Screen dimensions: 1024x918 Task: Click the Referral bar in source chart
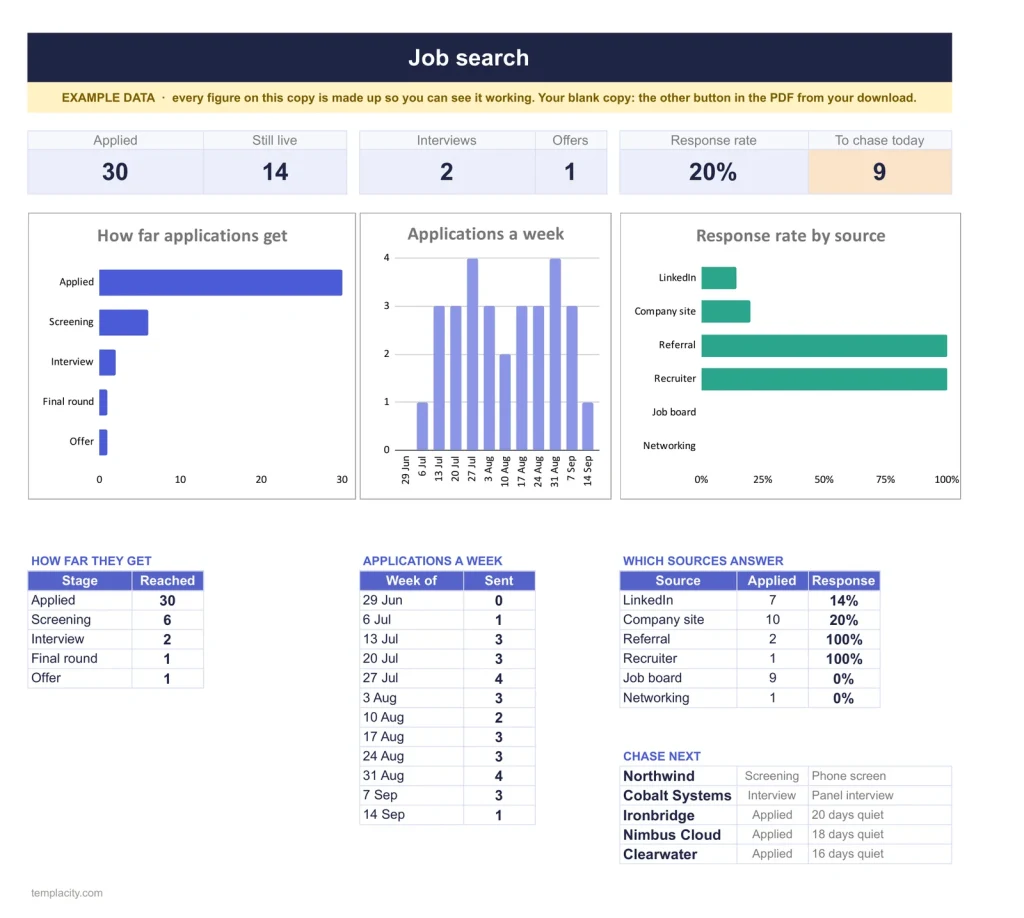tap(824, 345)
